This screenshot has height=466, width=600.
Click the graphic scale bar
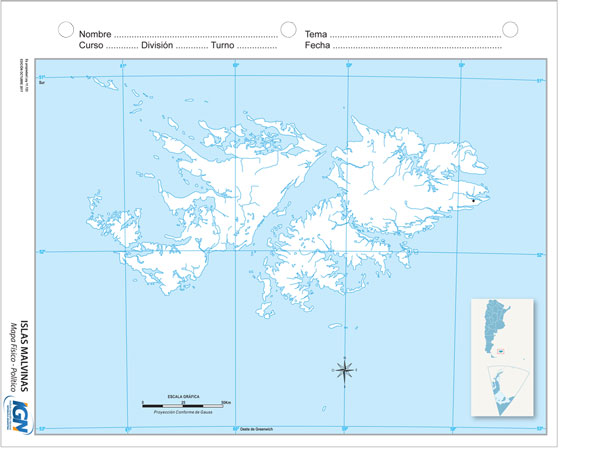pyautogui.click(x=183, y=406)
